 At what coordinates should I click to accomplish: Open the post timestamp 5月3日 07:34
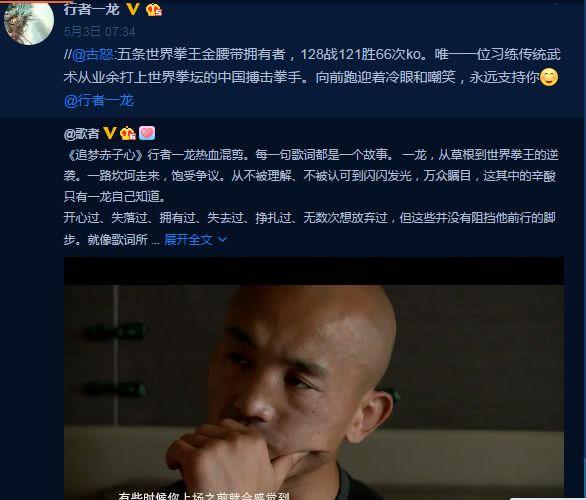click(99, 32)
